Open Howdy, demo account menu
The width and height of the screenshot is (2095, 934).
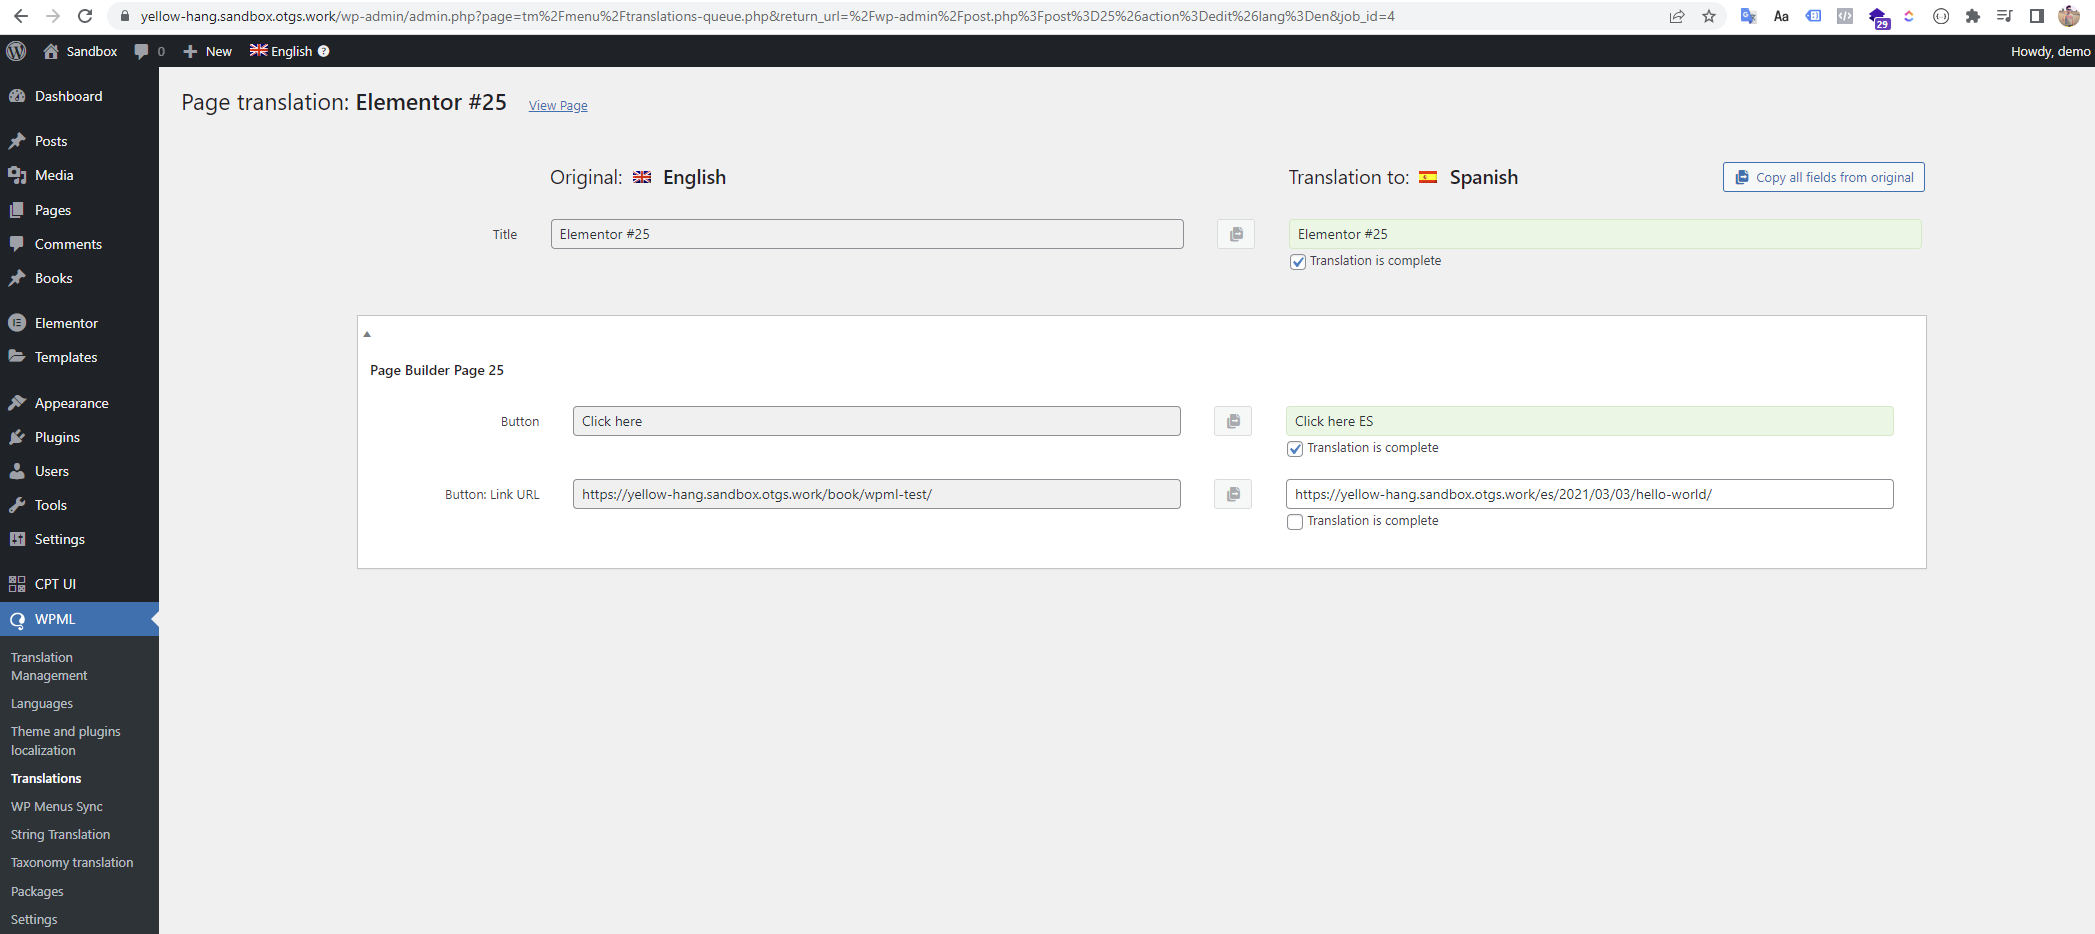tap(2050, 51)
